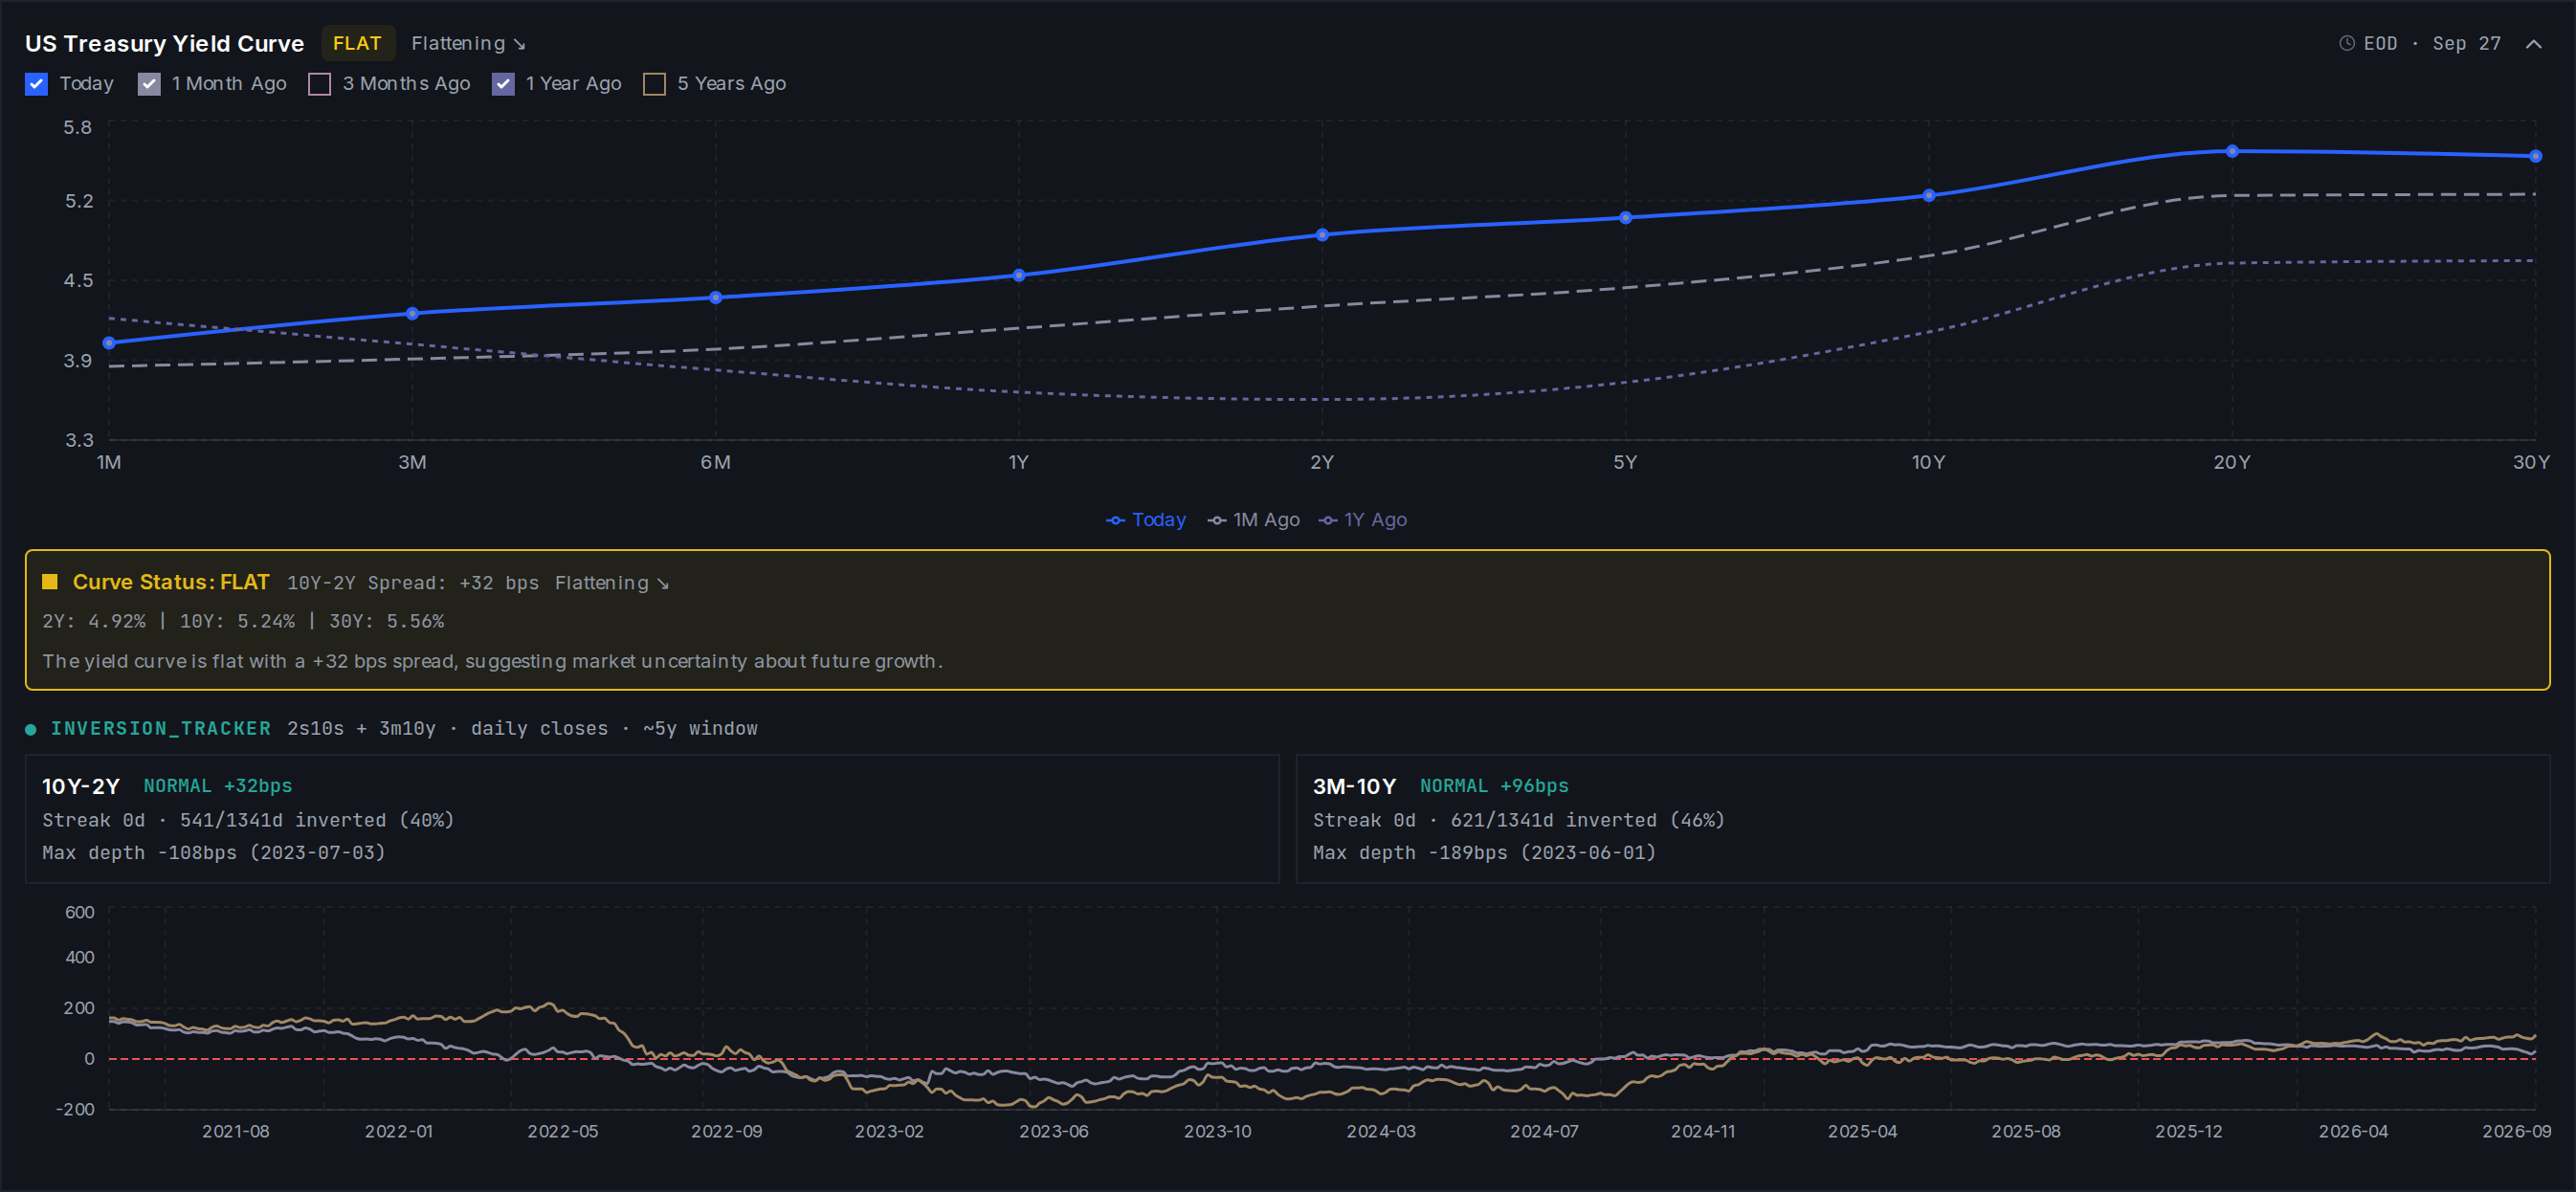Click the yellow Curve Status square icon
This screenshot has height=1192, width=2576.
coord(50,582)
